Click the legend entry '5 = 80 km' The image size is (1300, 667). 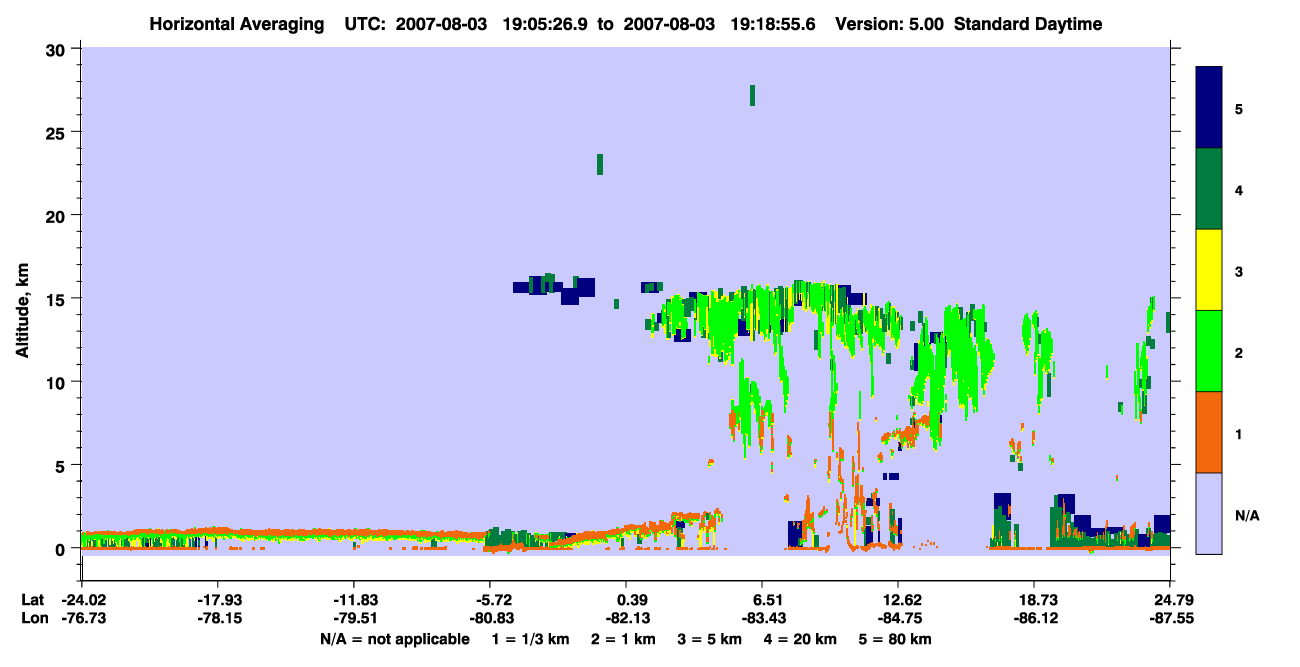click(894, 639)
